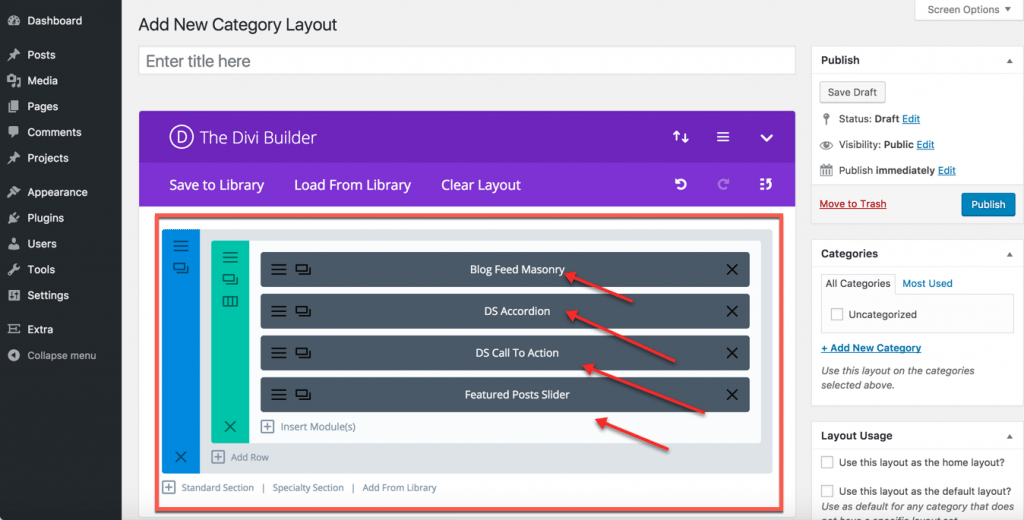Delete the green row with X icon
Screen dimensions: 1024x520
tap(230, 427)
